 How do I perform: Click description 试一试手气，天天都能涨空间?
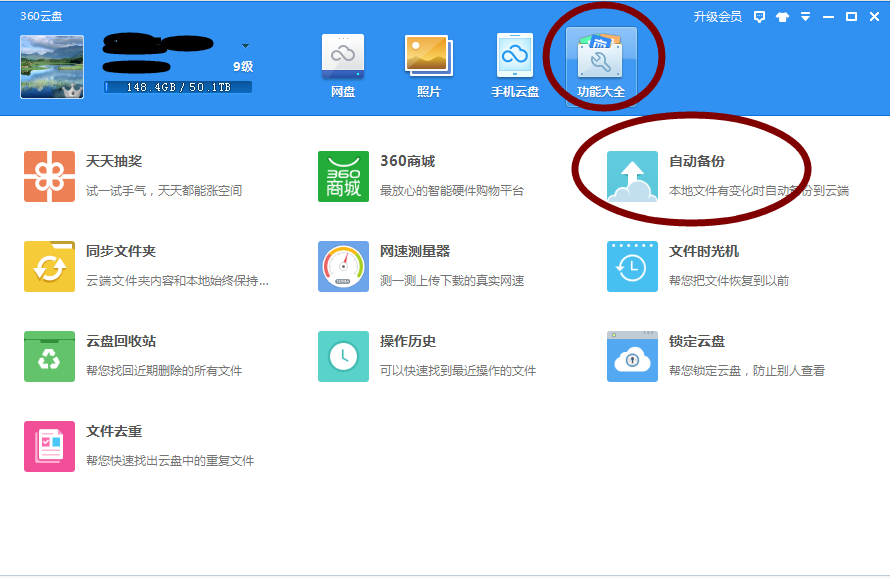(164, 191)
